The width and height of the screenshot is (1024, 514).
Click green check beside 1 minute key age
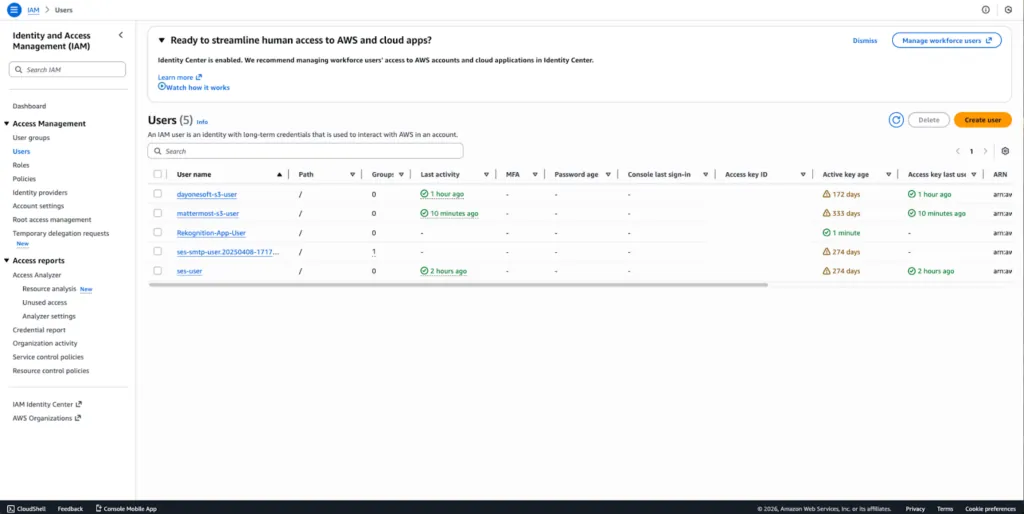pyautogui.click(x=826, y=233)
